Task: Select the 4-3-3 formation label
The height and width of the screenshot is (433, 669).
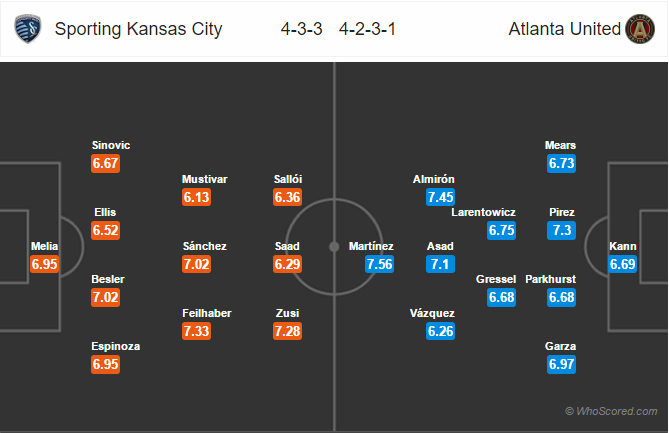Action: click(301, 29)
